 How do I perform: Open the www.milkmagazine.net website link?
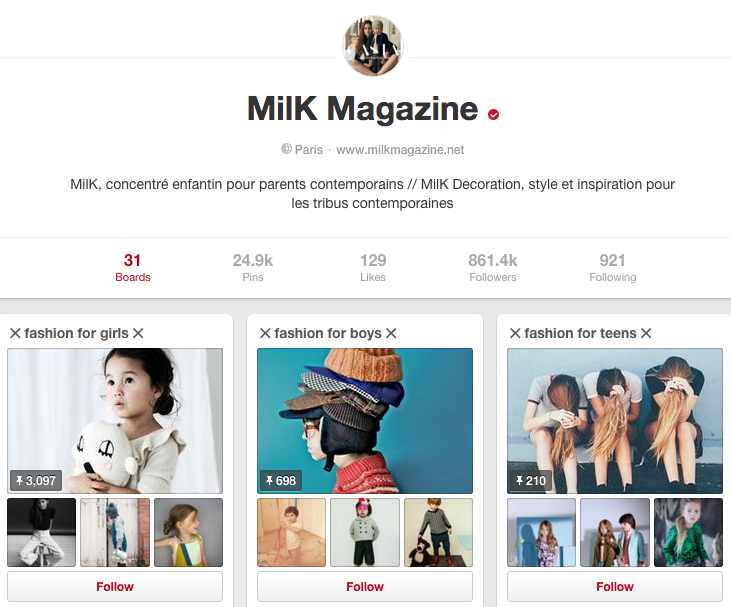tap(400, 150)
